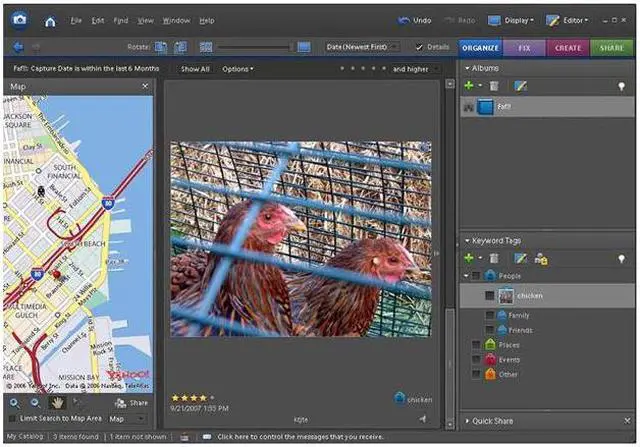Check the Places category box
This screenshot has width=640, height=447.
(x=476, y=345)
